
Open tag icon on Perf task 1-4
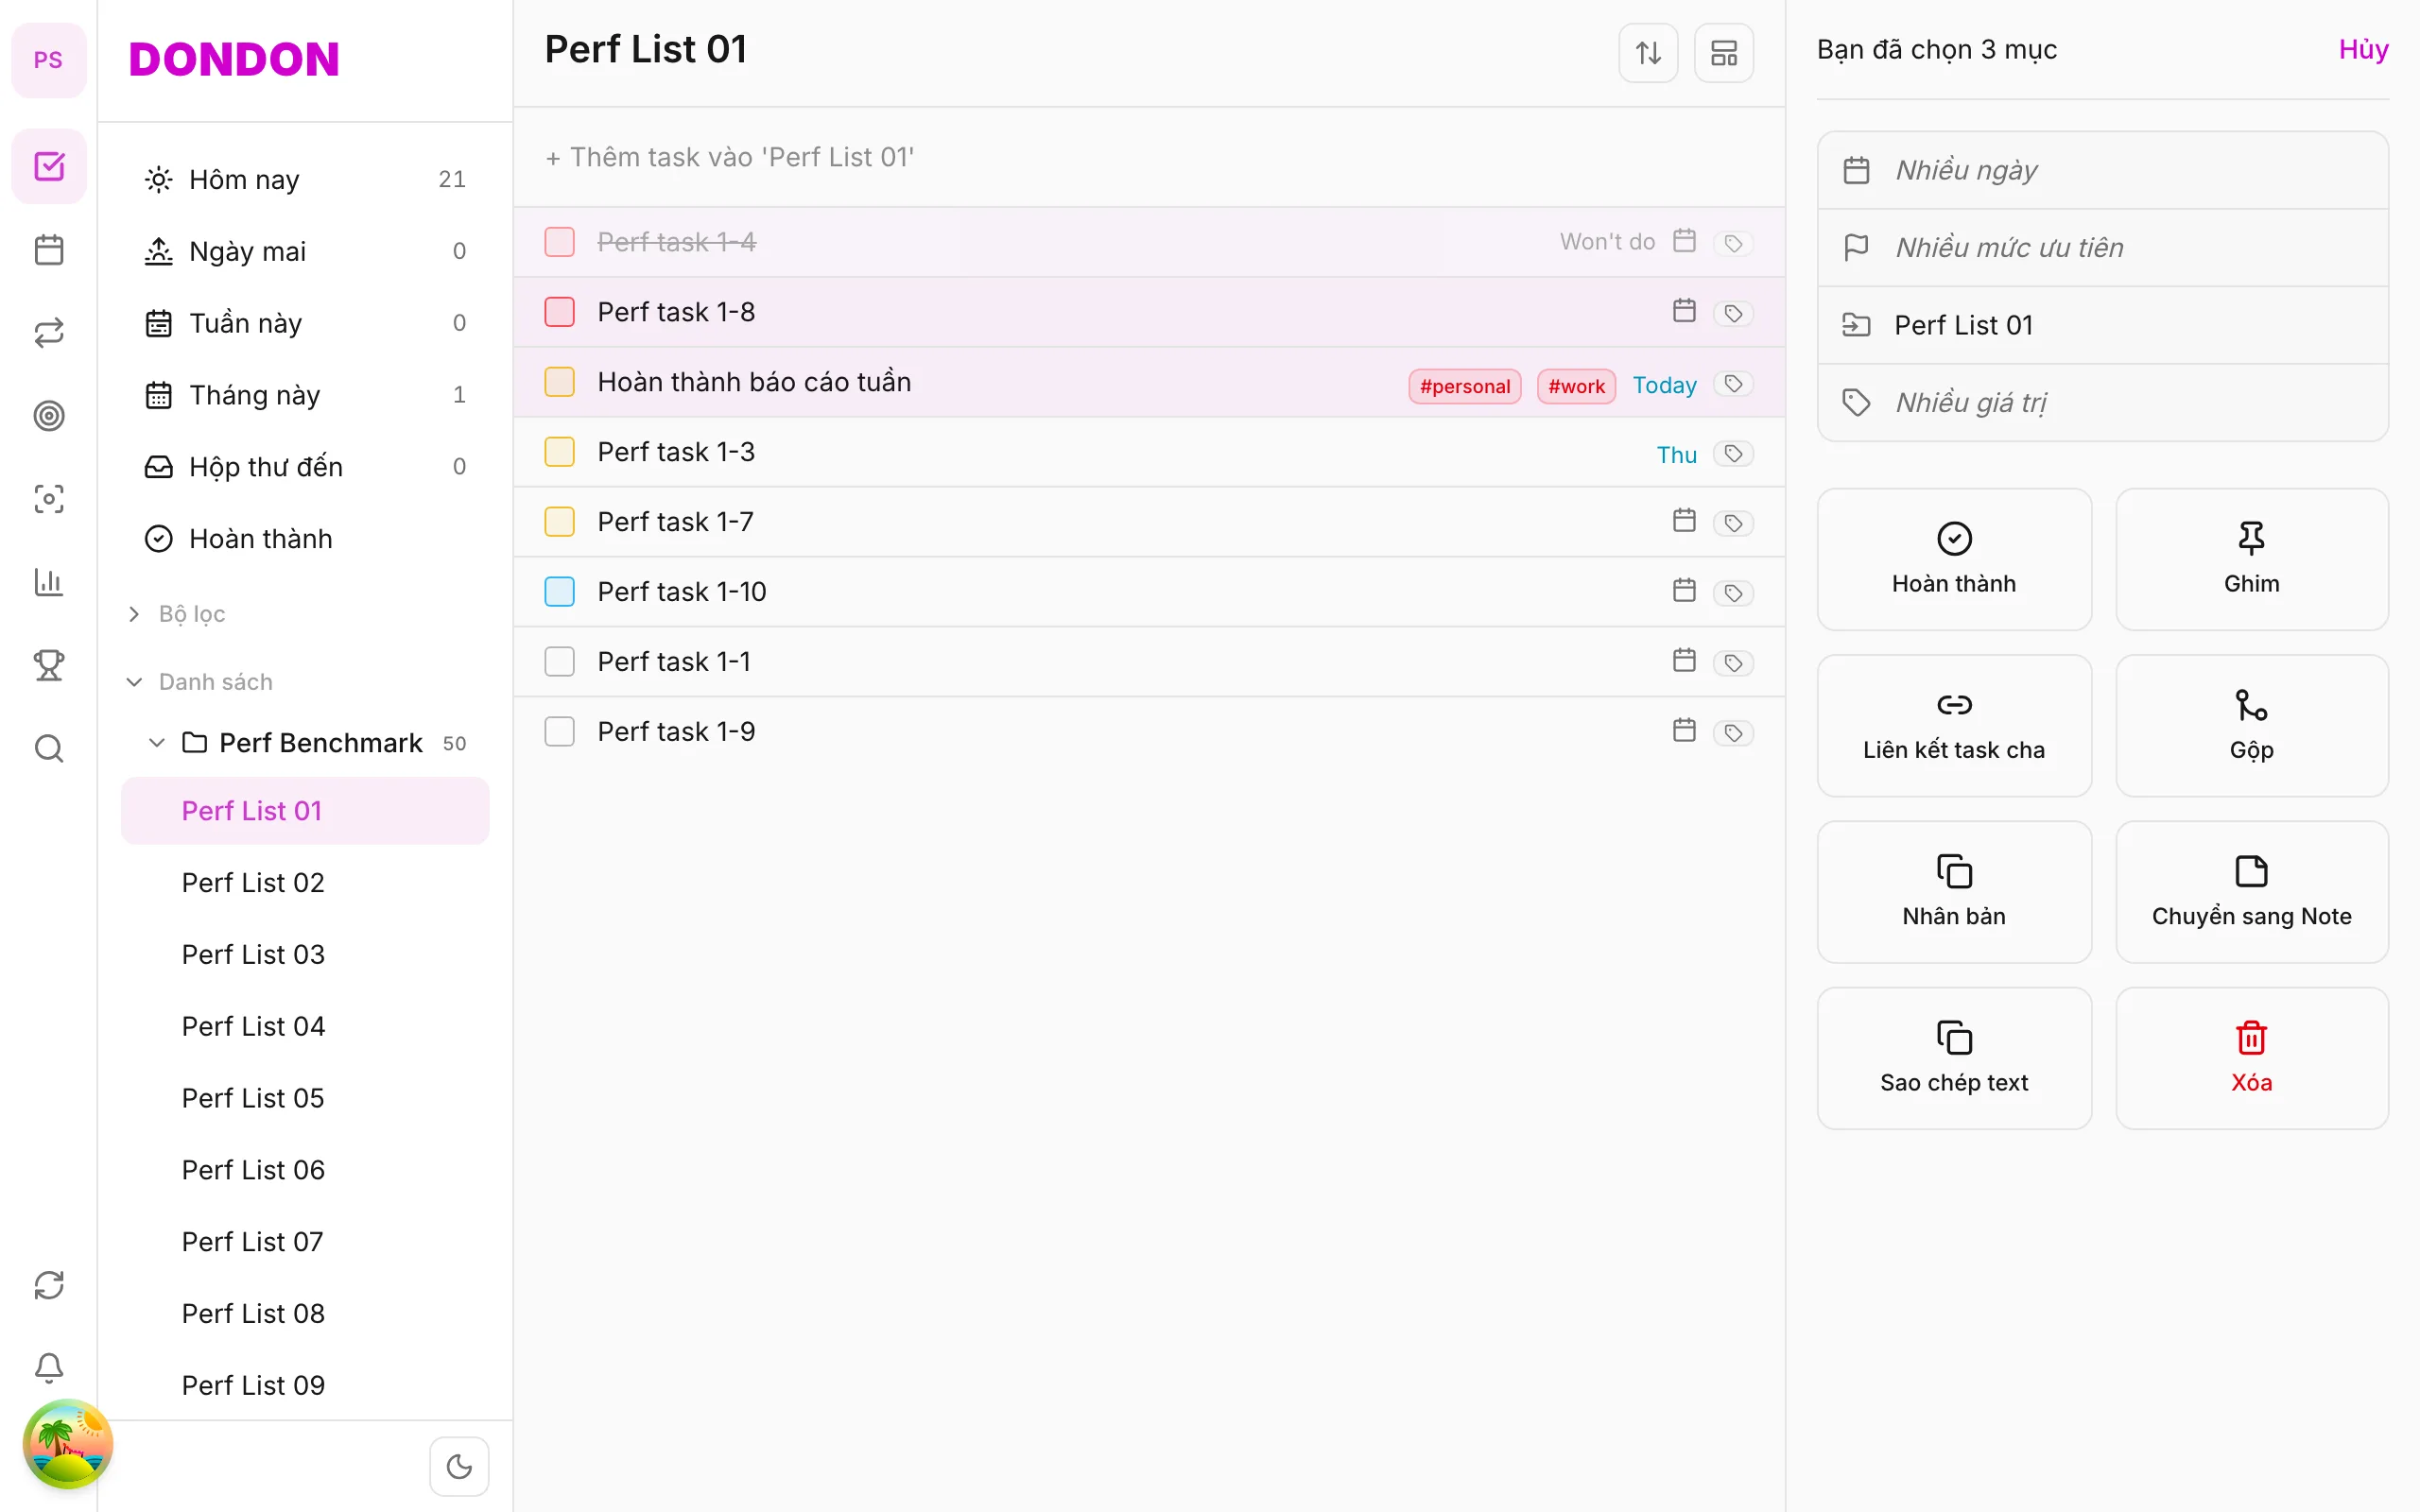1733,243
